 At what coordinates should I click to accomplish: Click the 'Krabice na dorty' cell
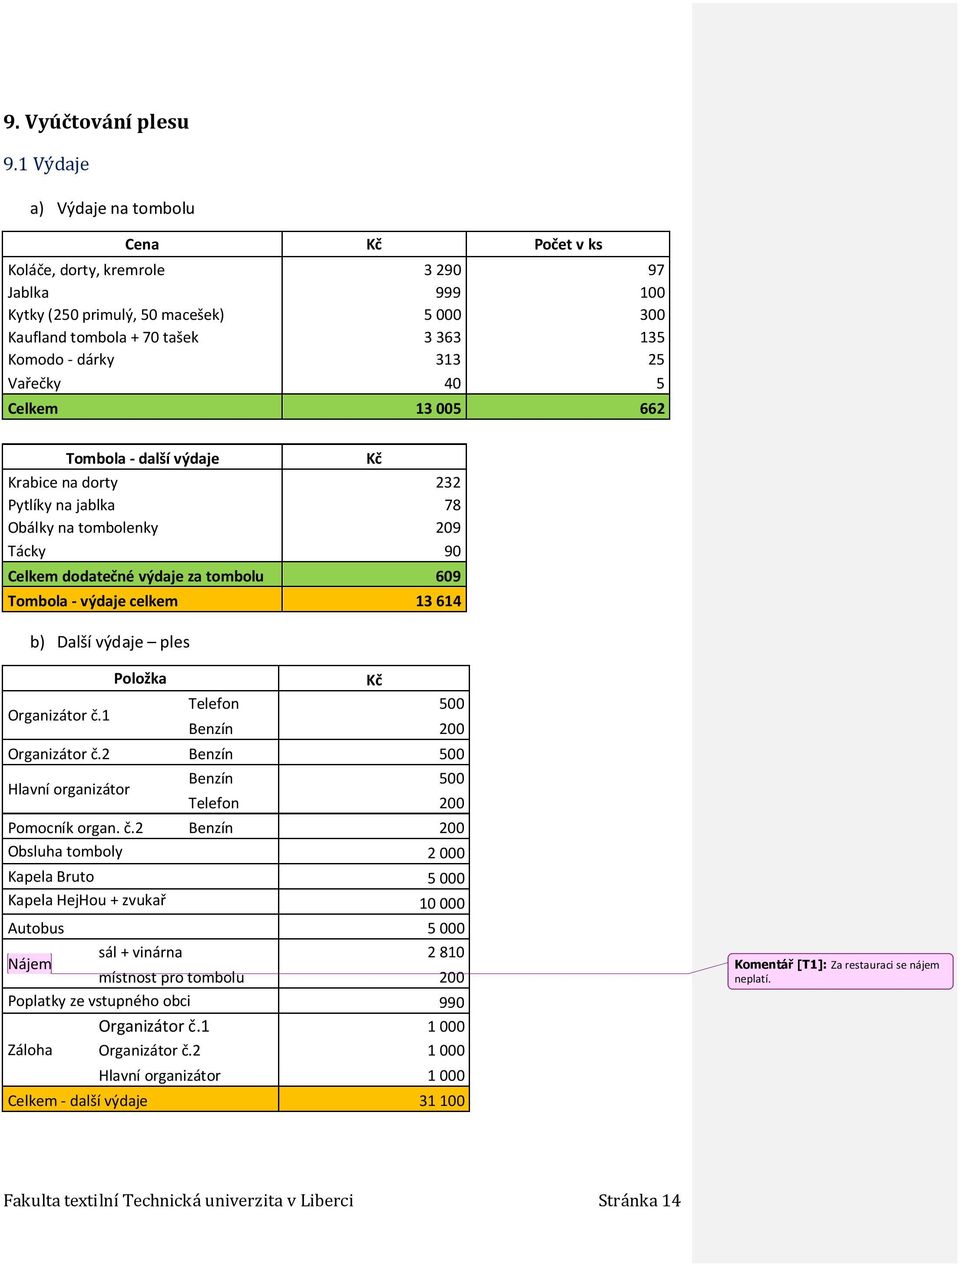click(63, 483)
